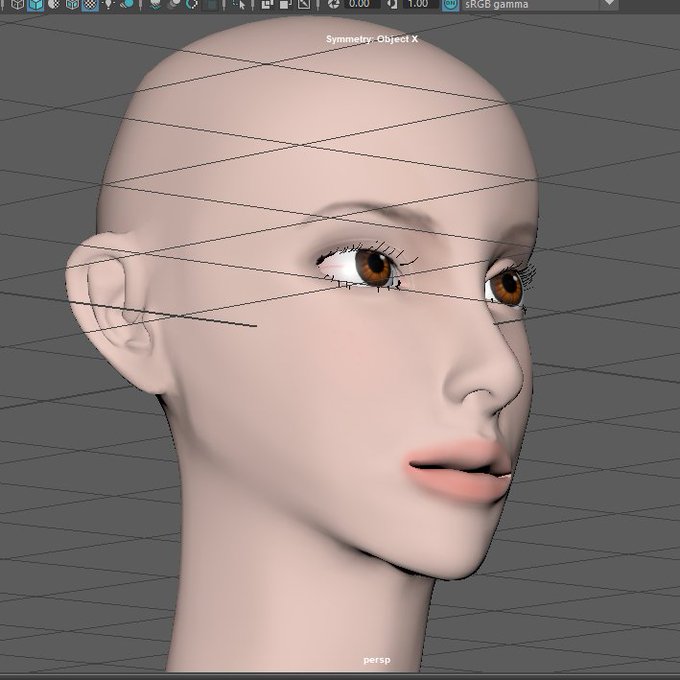Viewport: 680px width, 680px height.
Task: Click the Symmetry: Object X heads-up label
Action: coord(372,39)
